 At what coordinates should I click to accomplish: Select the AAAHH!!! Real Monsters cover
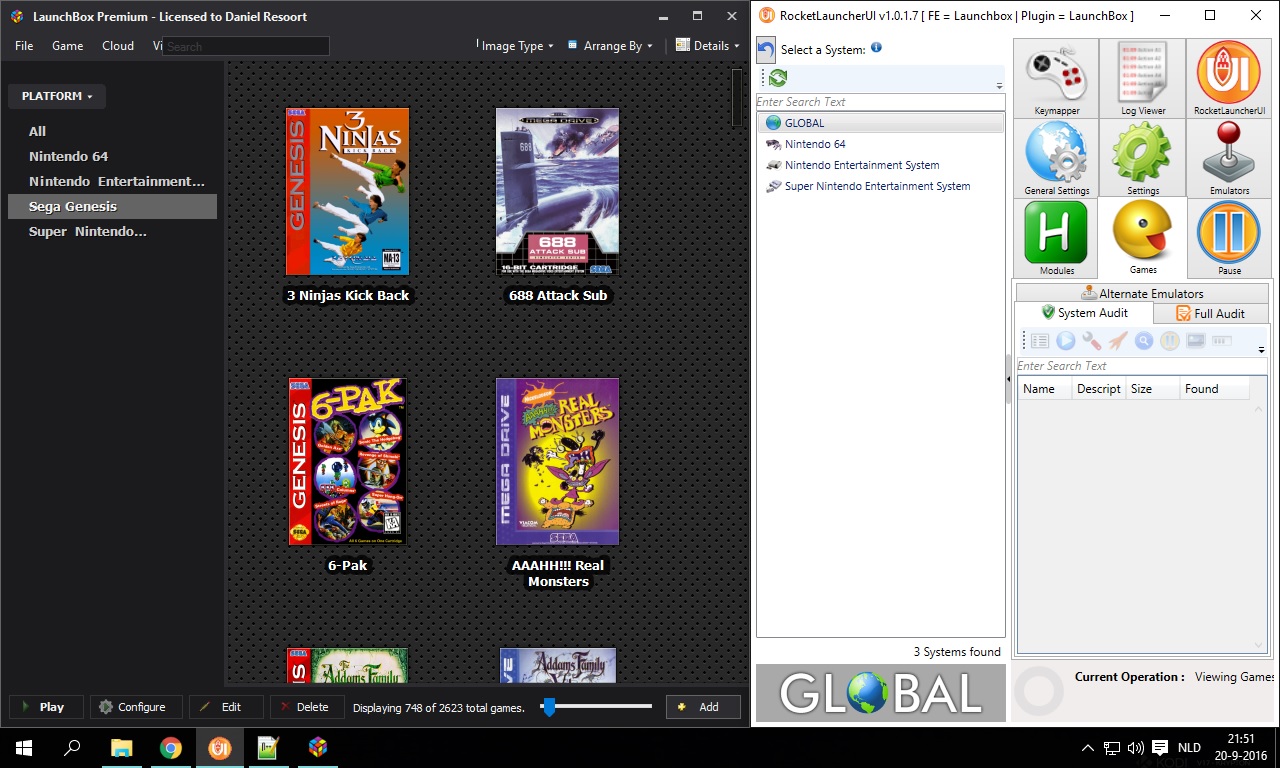tap(558, 462)
